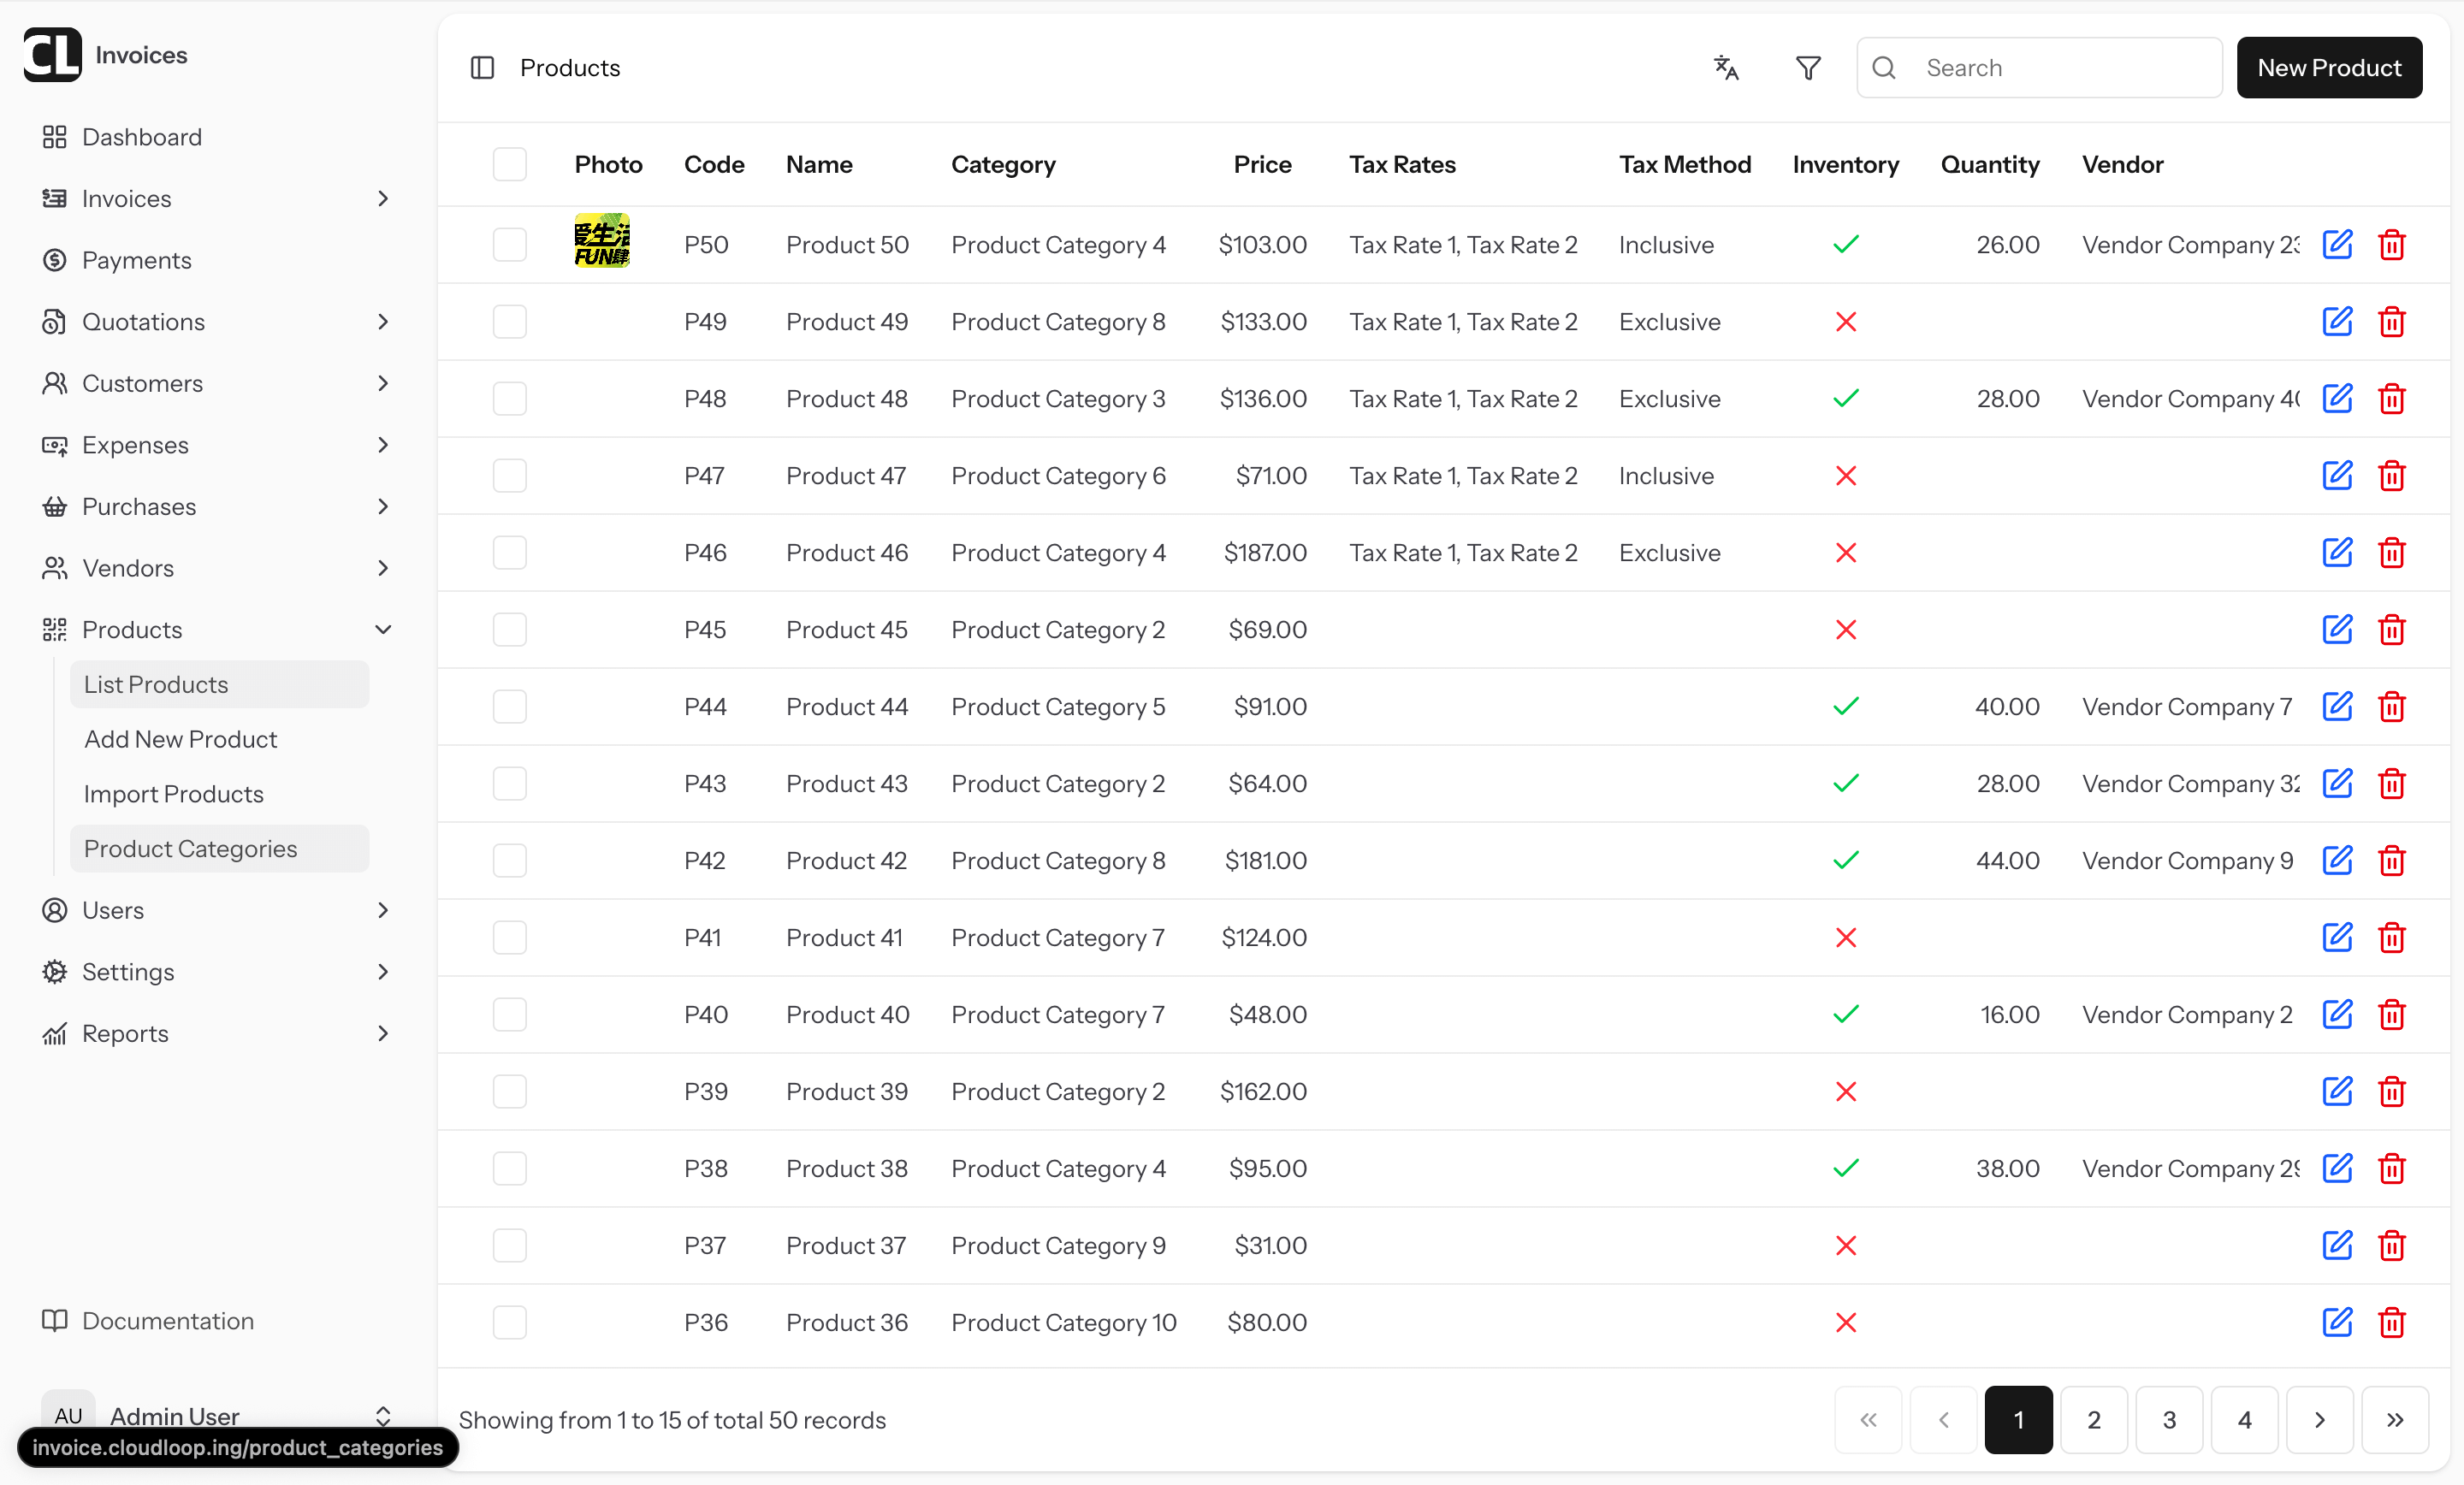Jump to last page of products

2395,1420
